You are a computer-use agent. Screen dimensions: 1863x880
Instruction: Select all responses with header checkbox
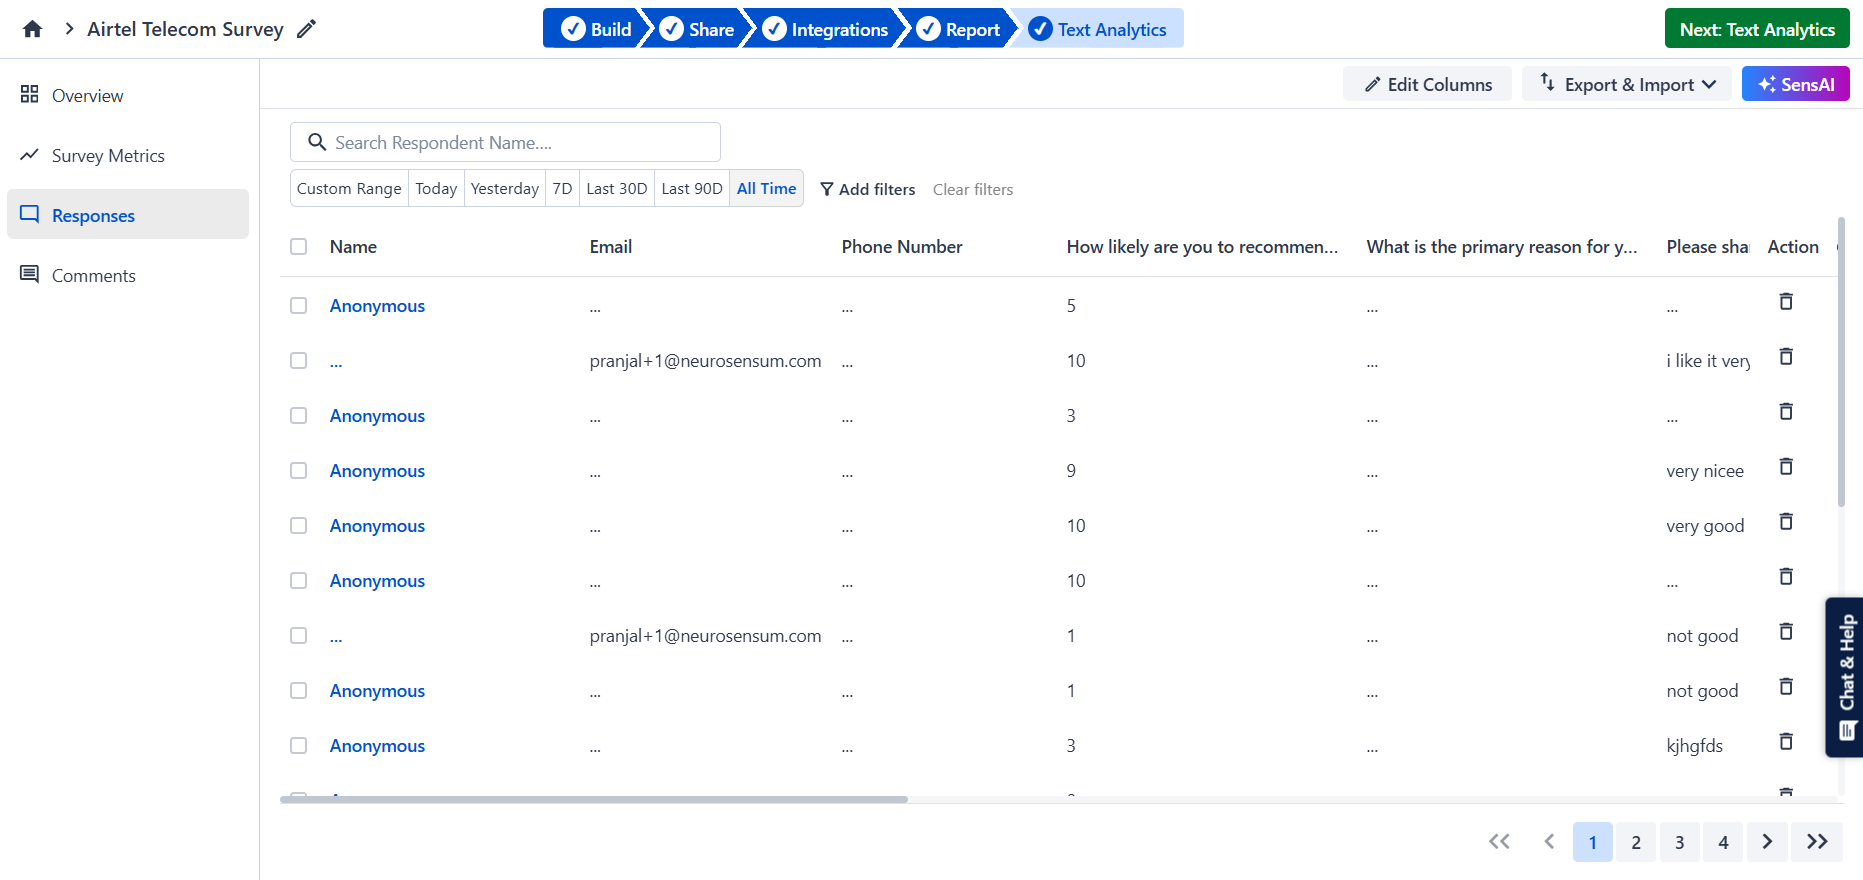tap(298, 246)
